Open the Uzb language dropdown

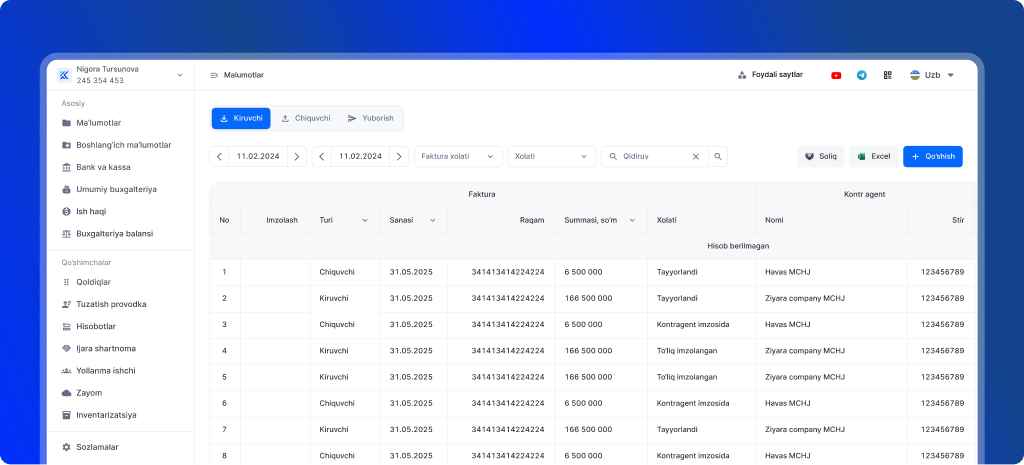click(933, 75)
